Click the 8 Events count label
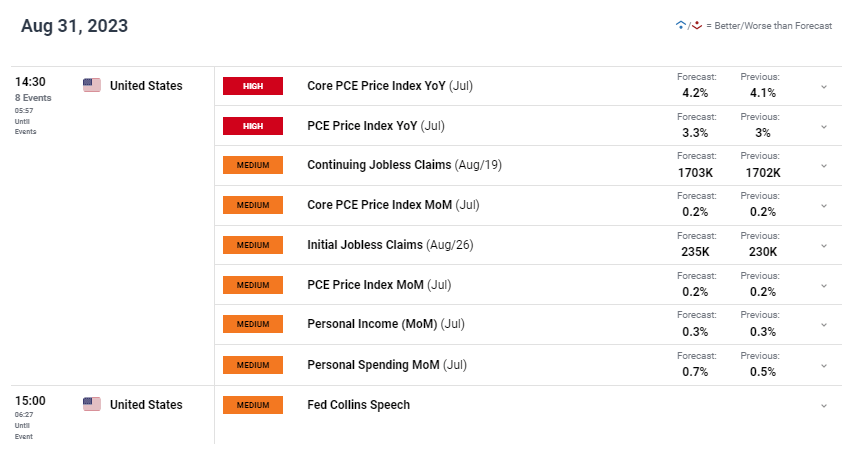The height and width of the screenshot is (449, 860). point(33,98)
